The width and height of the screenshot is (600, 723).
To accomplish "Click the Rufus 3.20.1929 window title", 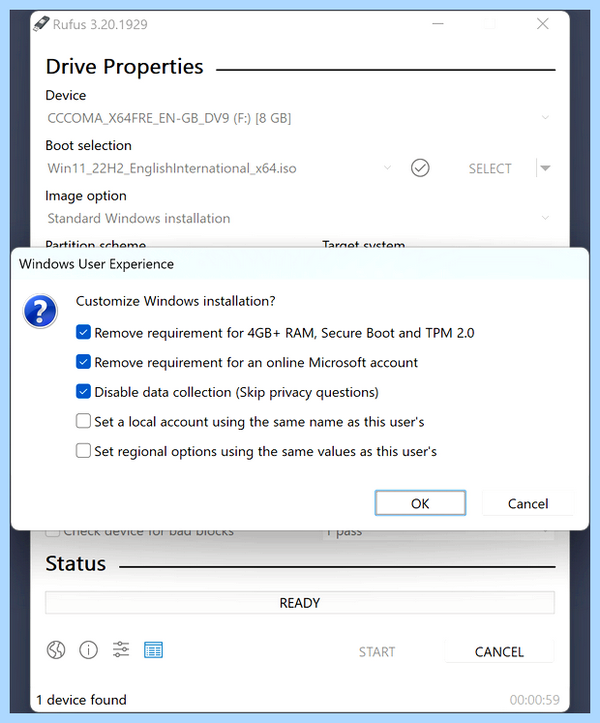I will tap(100, 24).
